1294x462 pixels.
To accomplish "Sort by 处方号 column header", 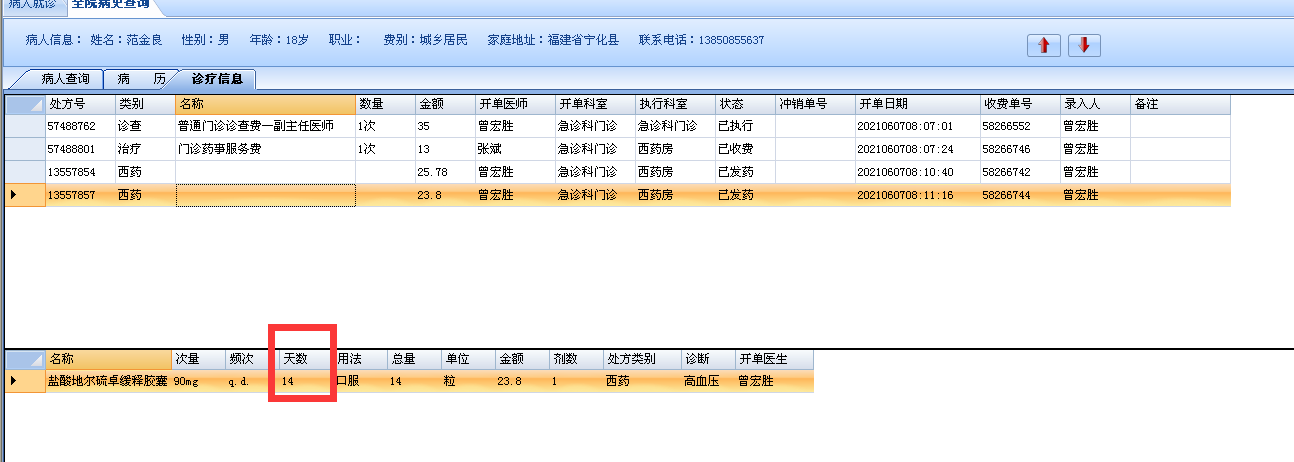I will [80, 104].
